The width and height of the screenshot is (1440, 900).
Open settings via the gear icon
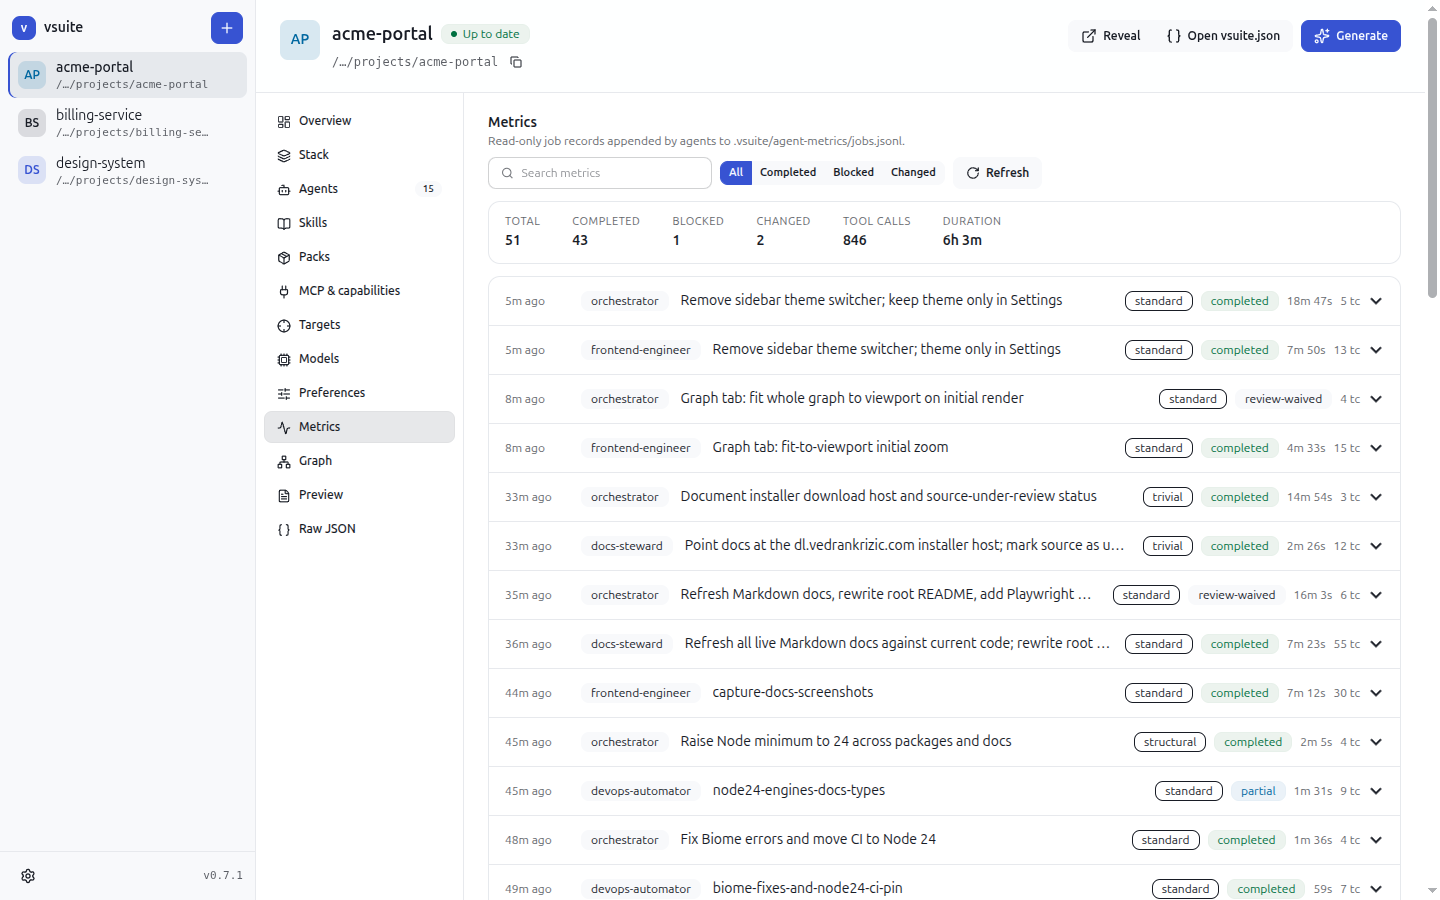pyautogui.click(x=28, y=876)
